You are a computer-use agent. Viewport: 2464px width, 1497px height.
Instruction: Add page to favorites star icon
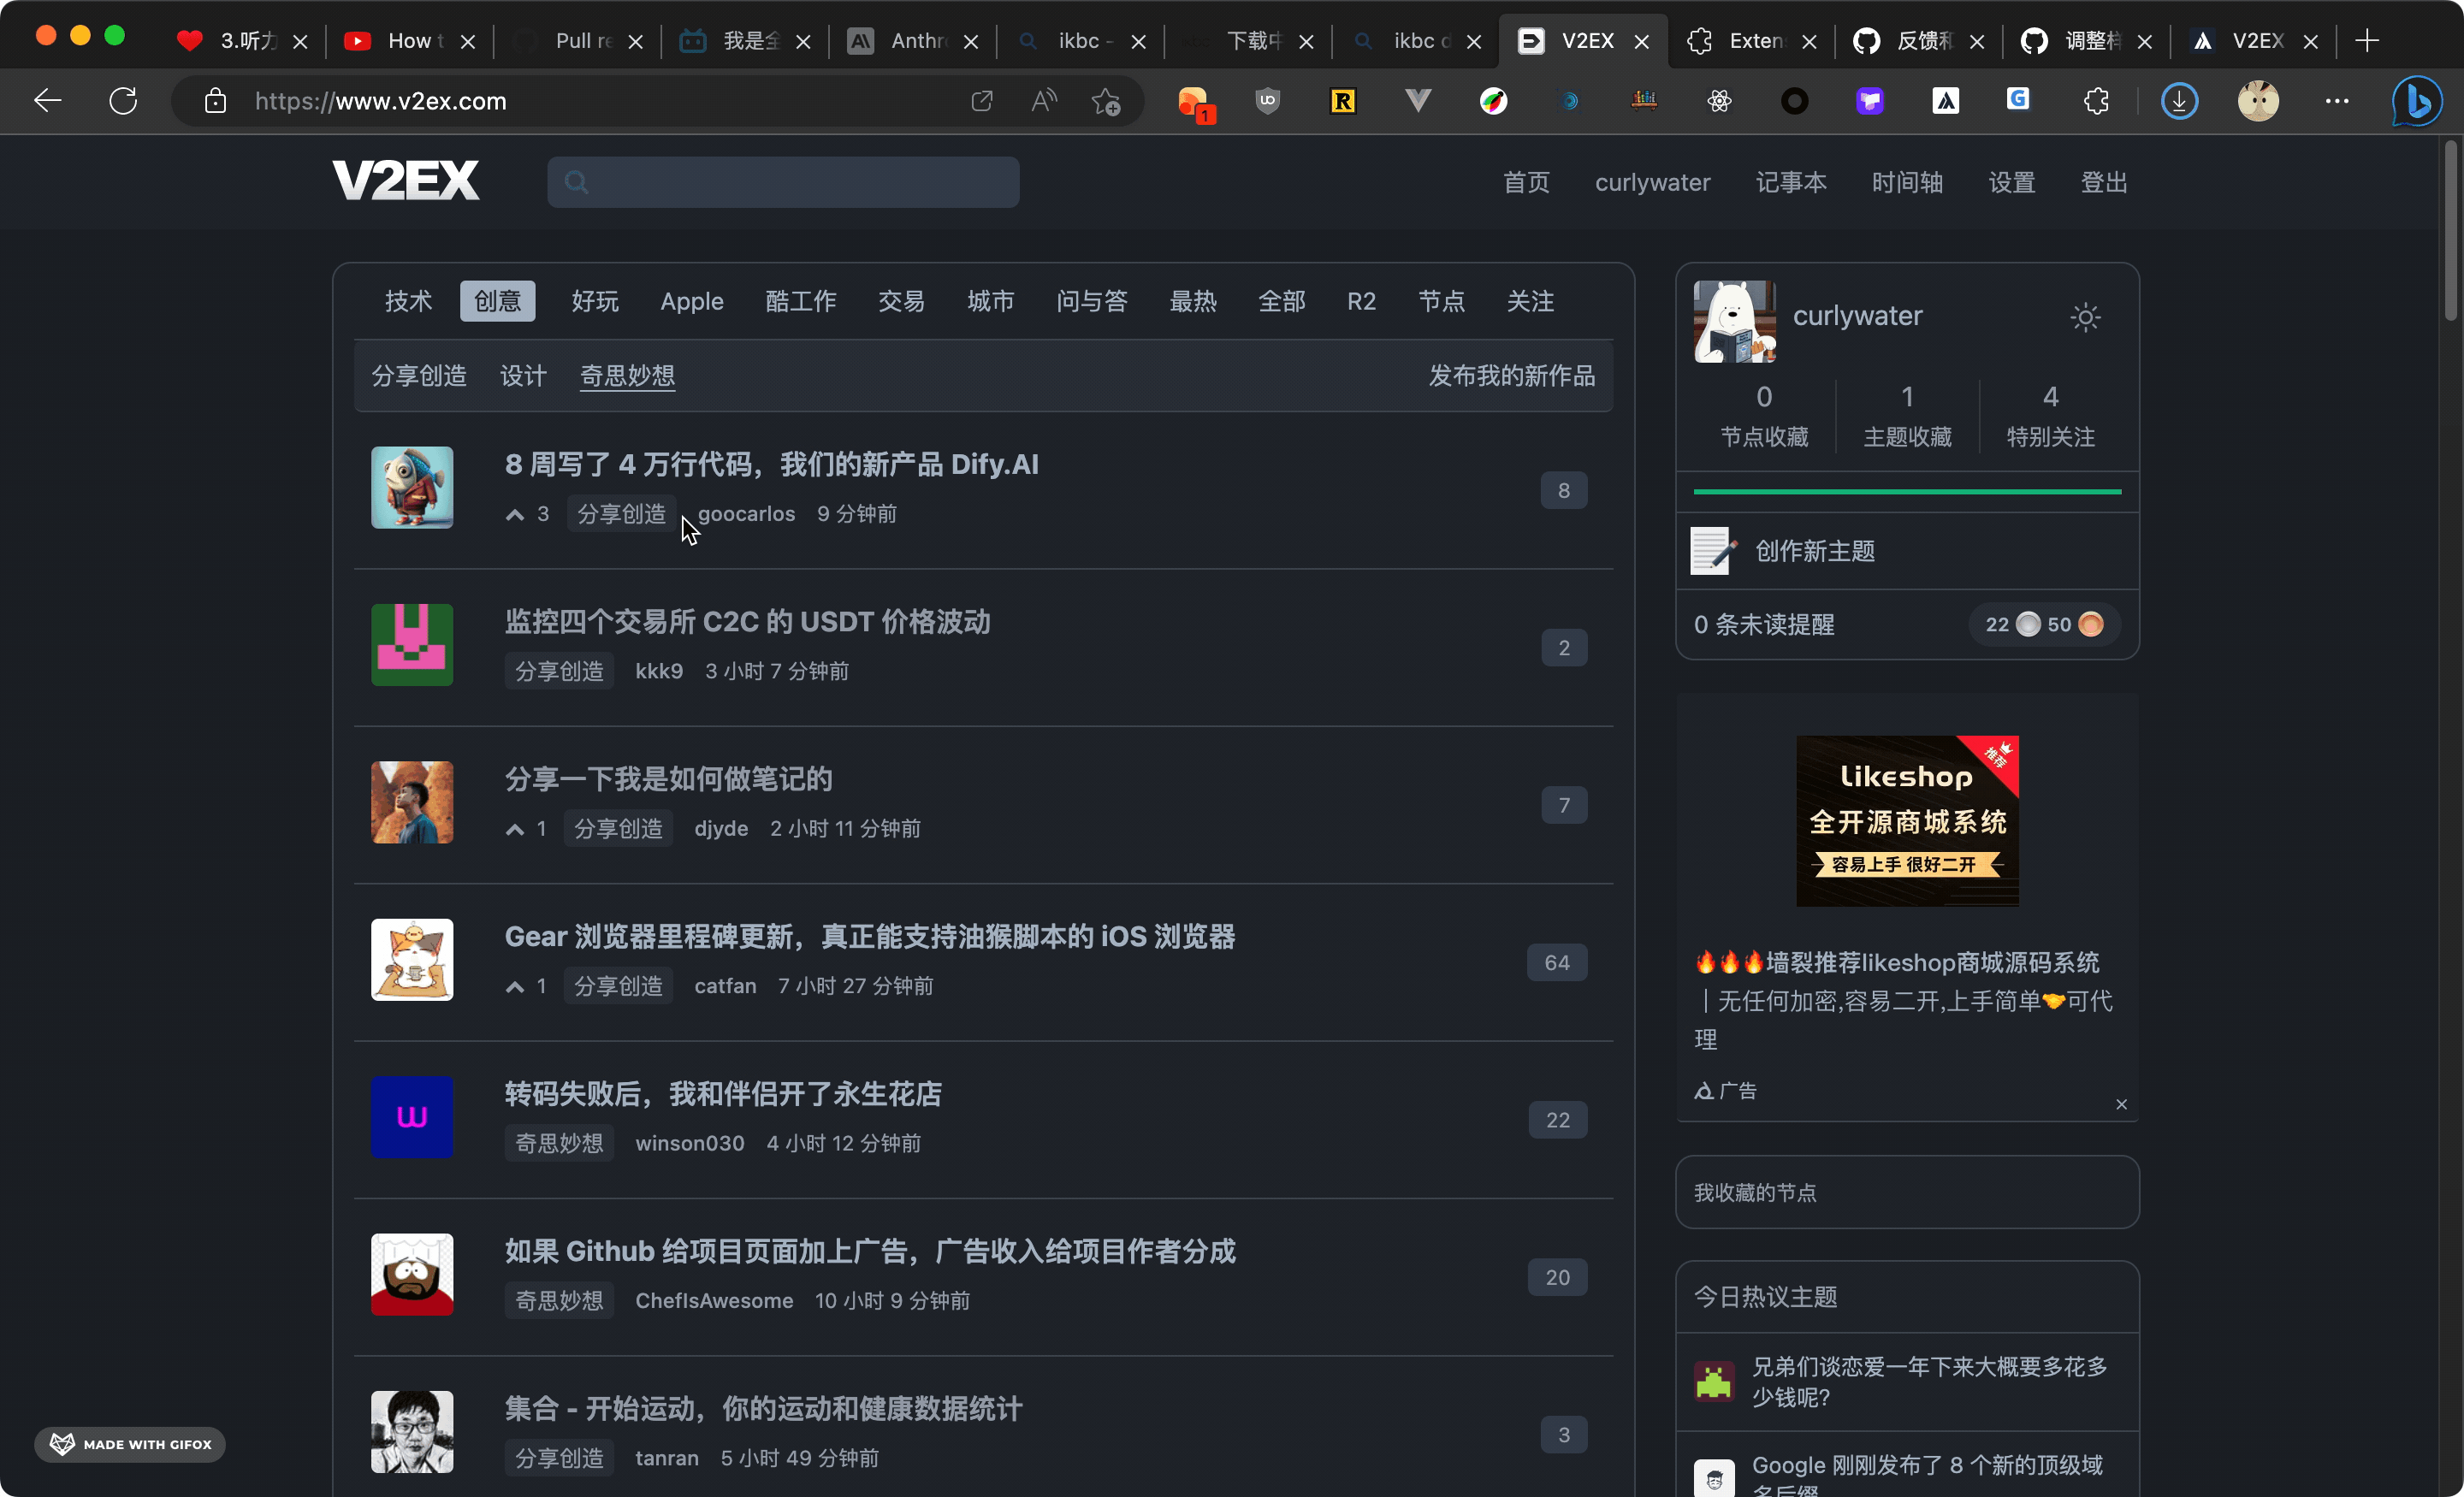1106,101
